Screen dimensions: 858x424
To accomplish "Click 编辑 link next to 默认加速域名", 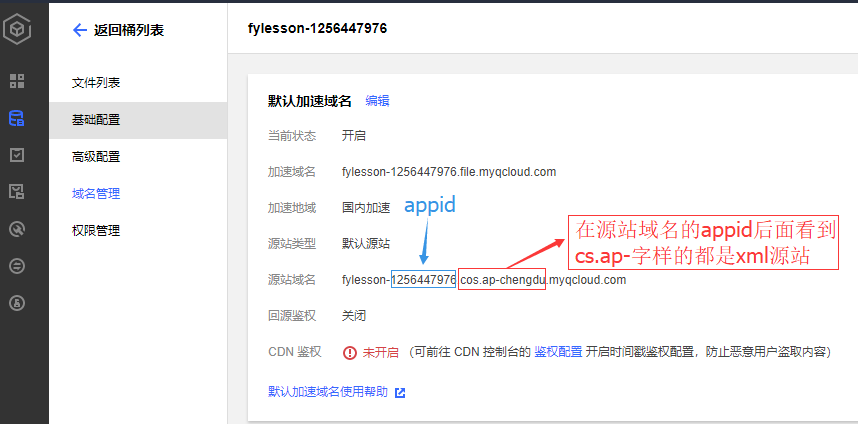I will (x=377, y=101).
